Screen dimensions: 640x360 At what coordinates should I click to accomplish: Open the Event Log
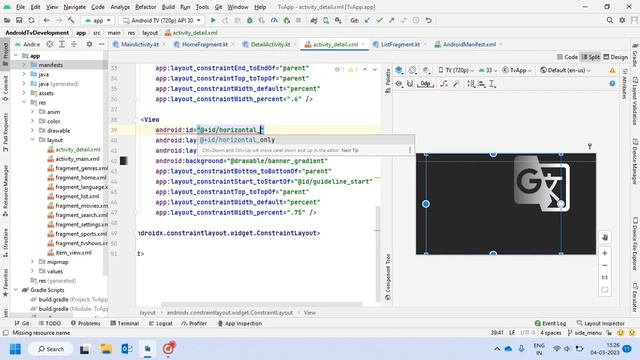(x=550, y=323)
